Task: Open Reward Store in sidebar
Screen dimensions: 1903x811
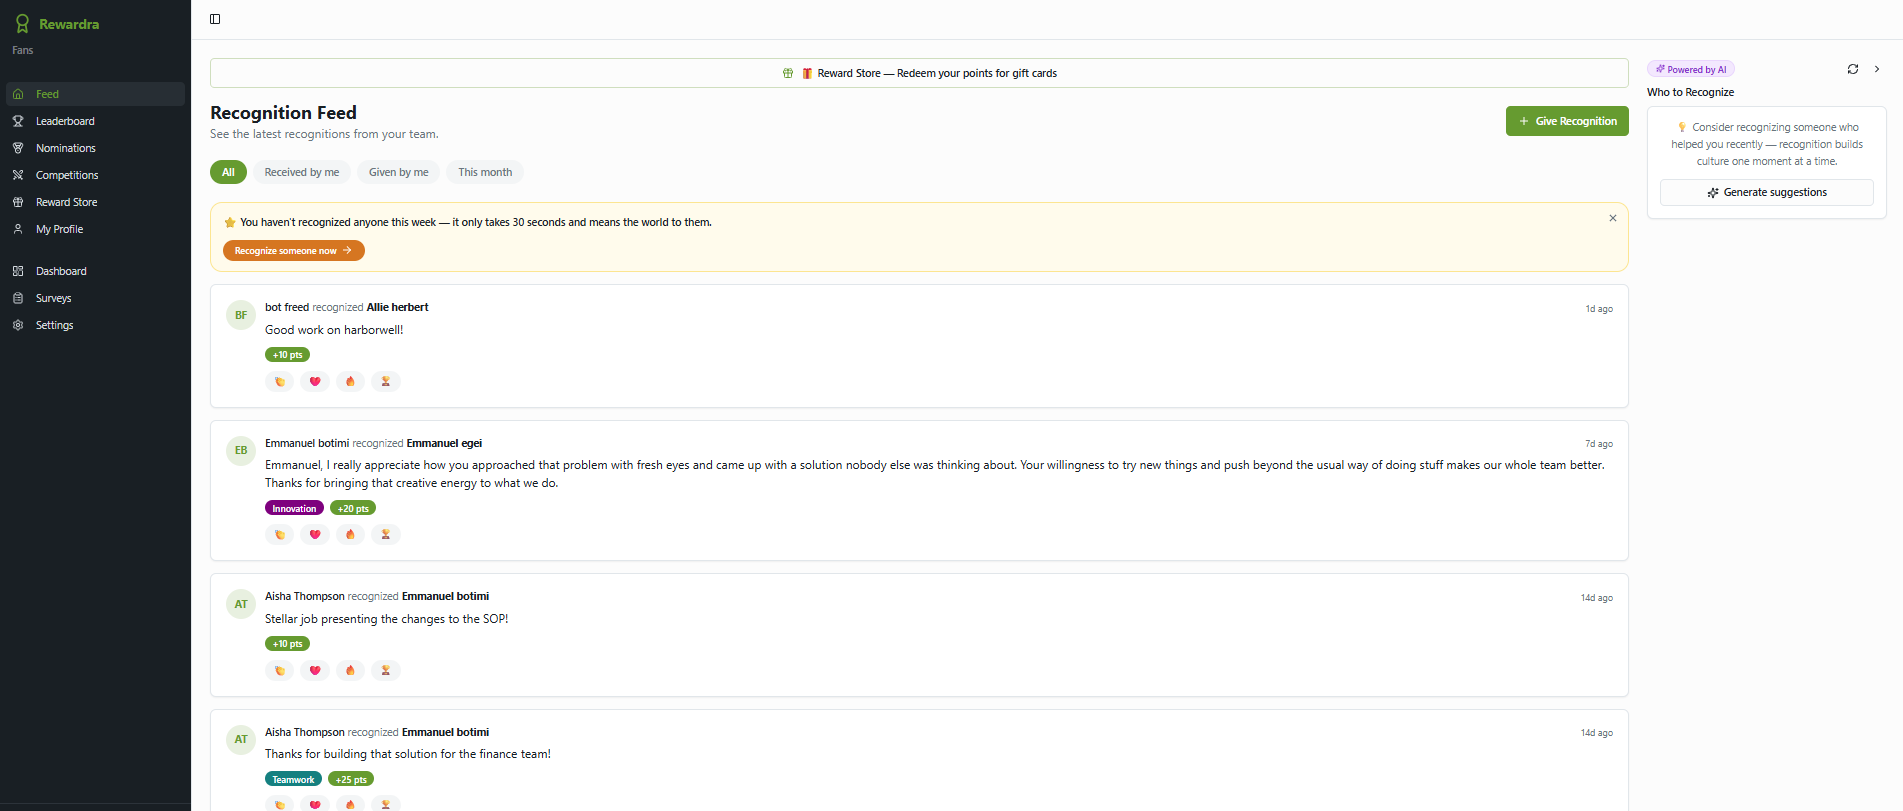Action: pyautogui.click(x=66, y=202)
